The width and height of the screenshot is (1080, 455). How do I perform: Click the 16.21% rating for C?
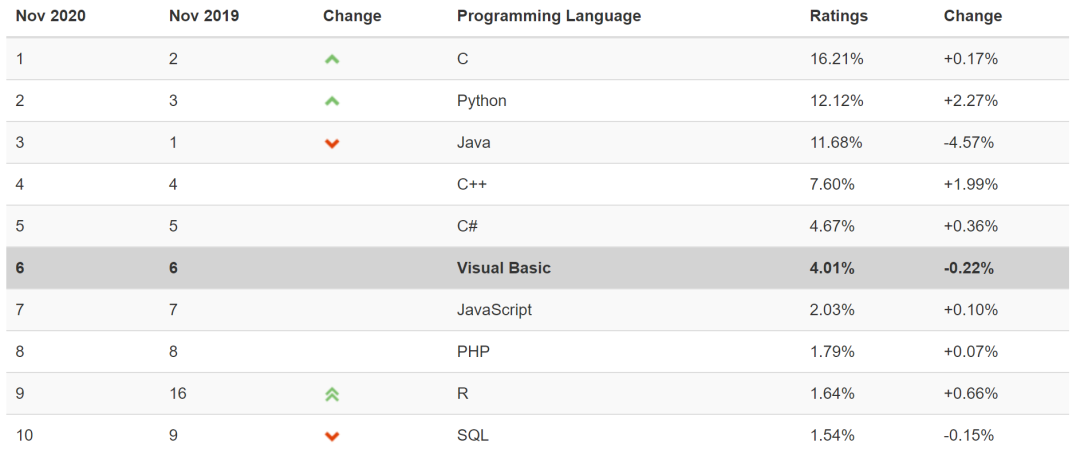(x=836, y=59)
